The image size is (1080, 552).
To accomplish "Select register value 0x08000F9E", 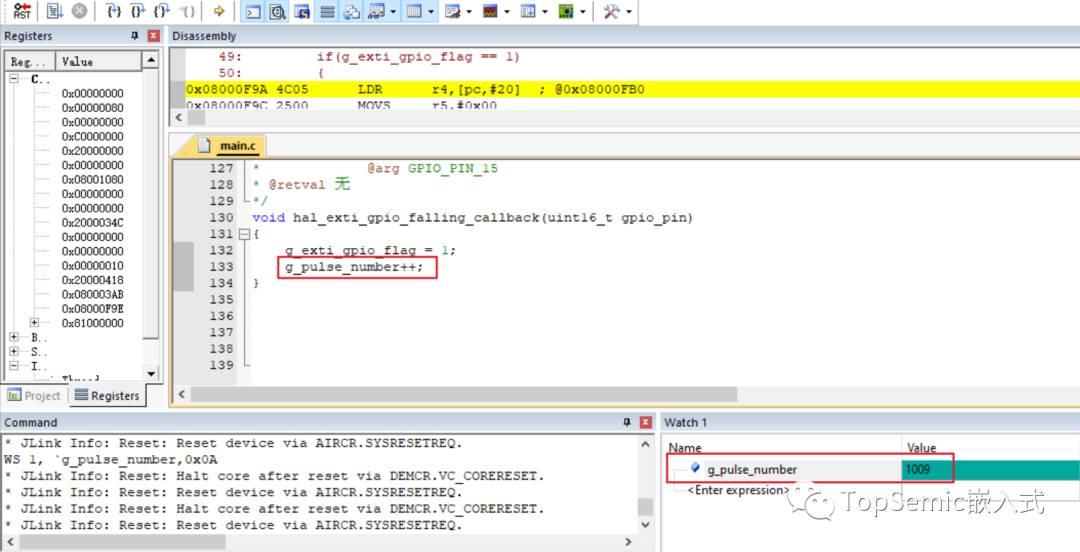I will [92, 309].
